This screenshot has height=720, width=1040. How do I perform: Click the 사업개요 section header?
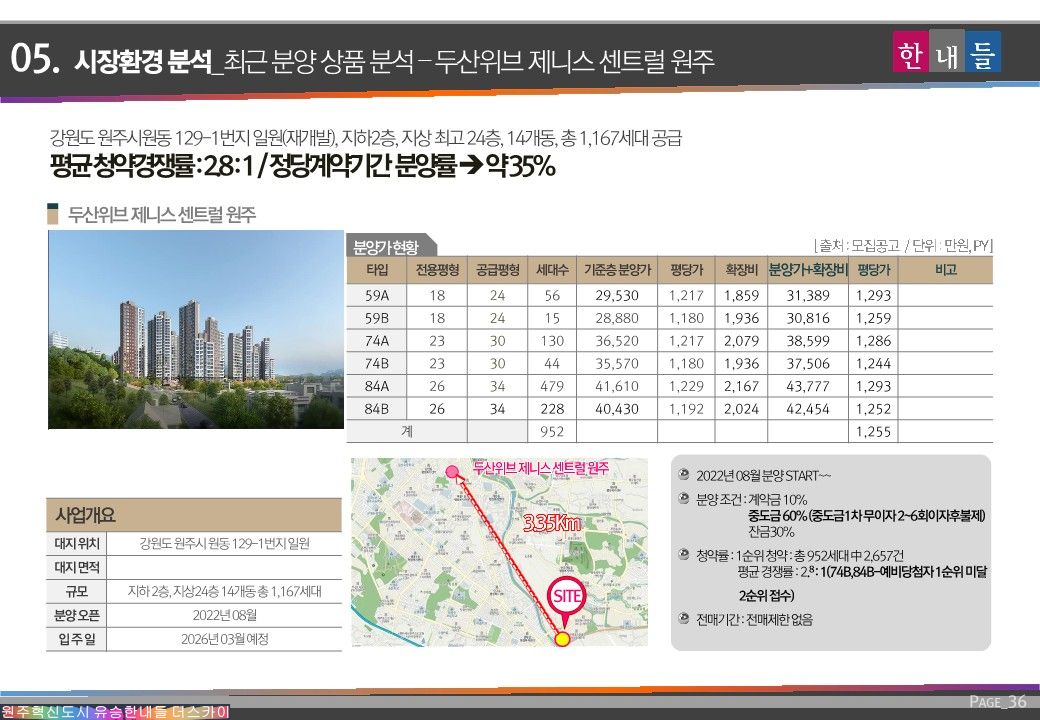point(194,515)
